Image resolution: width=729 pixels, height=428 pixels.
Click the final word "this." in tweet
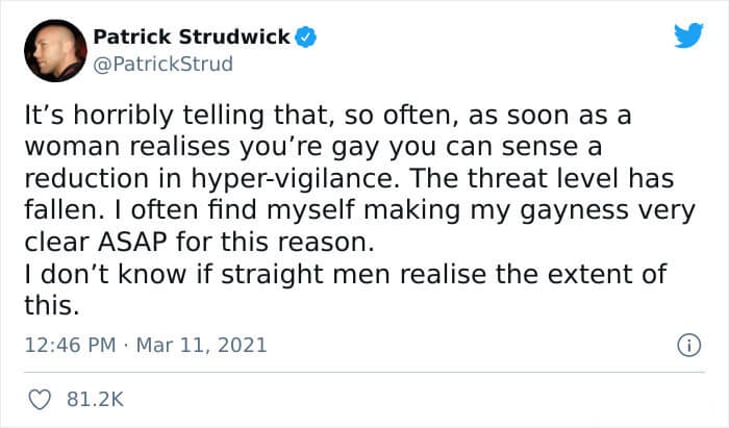[x=52, y=306]
